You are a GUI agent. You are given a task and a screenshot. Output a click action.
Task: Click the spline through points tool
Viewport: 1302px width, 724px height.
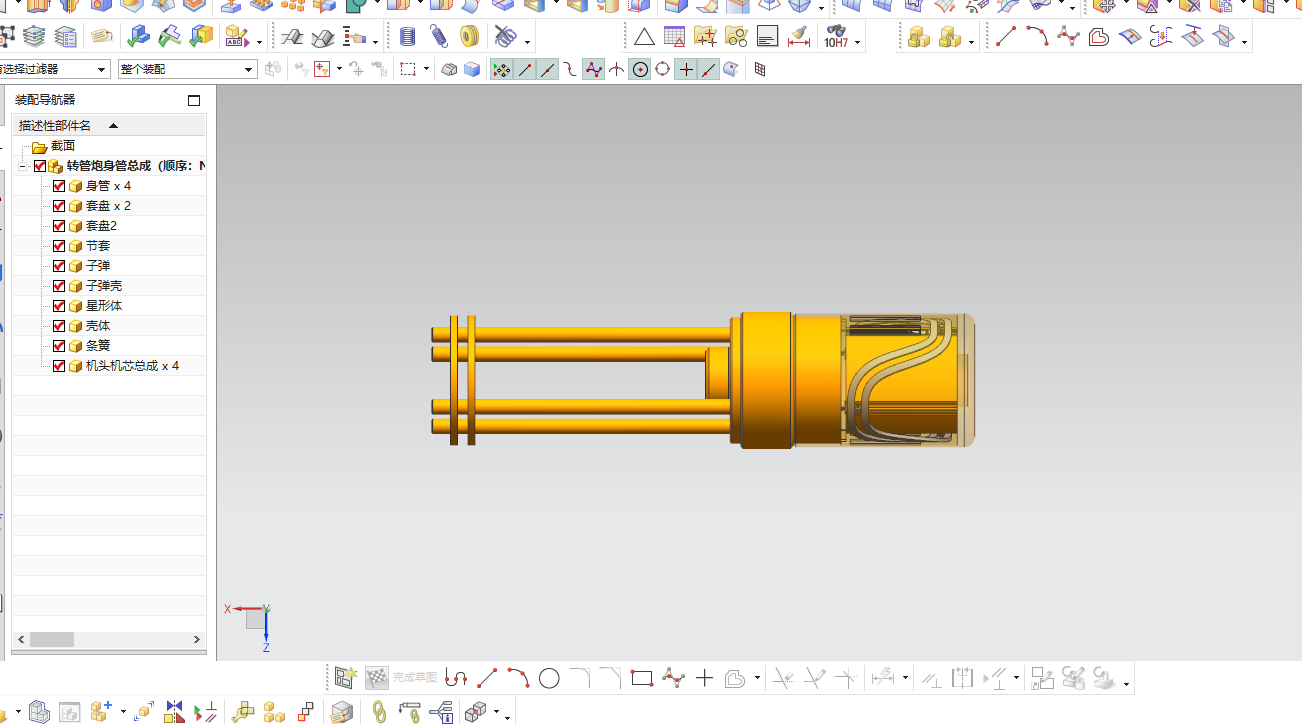pyautogui.click(x=1068, y=38)
